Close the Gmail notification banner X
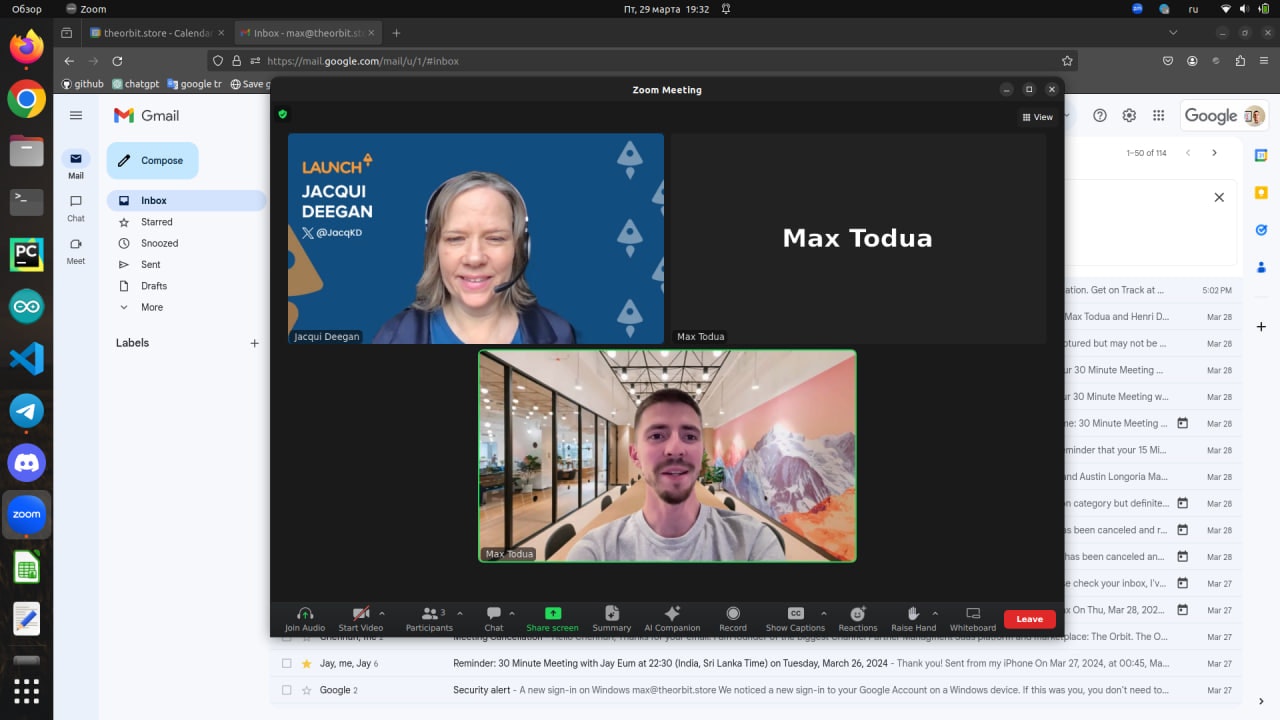1280x720 pixels. [x=1219, y=197]
